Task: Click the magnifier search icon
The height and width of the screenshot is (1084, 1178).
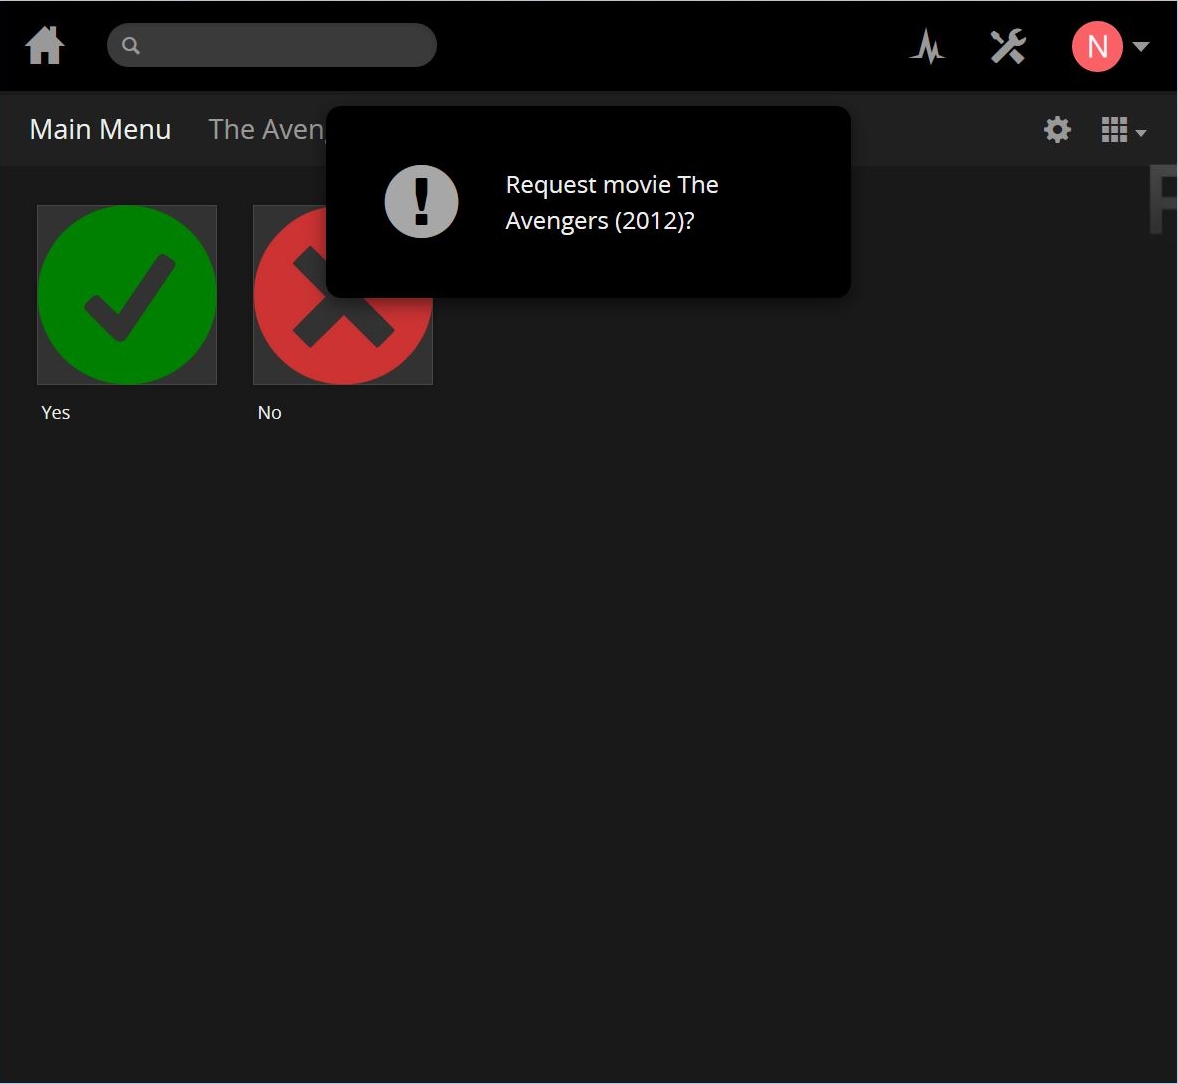Action: coord(131,46)
